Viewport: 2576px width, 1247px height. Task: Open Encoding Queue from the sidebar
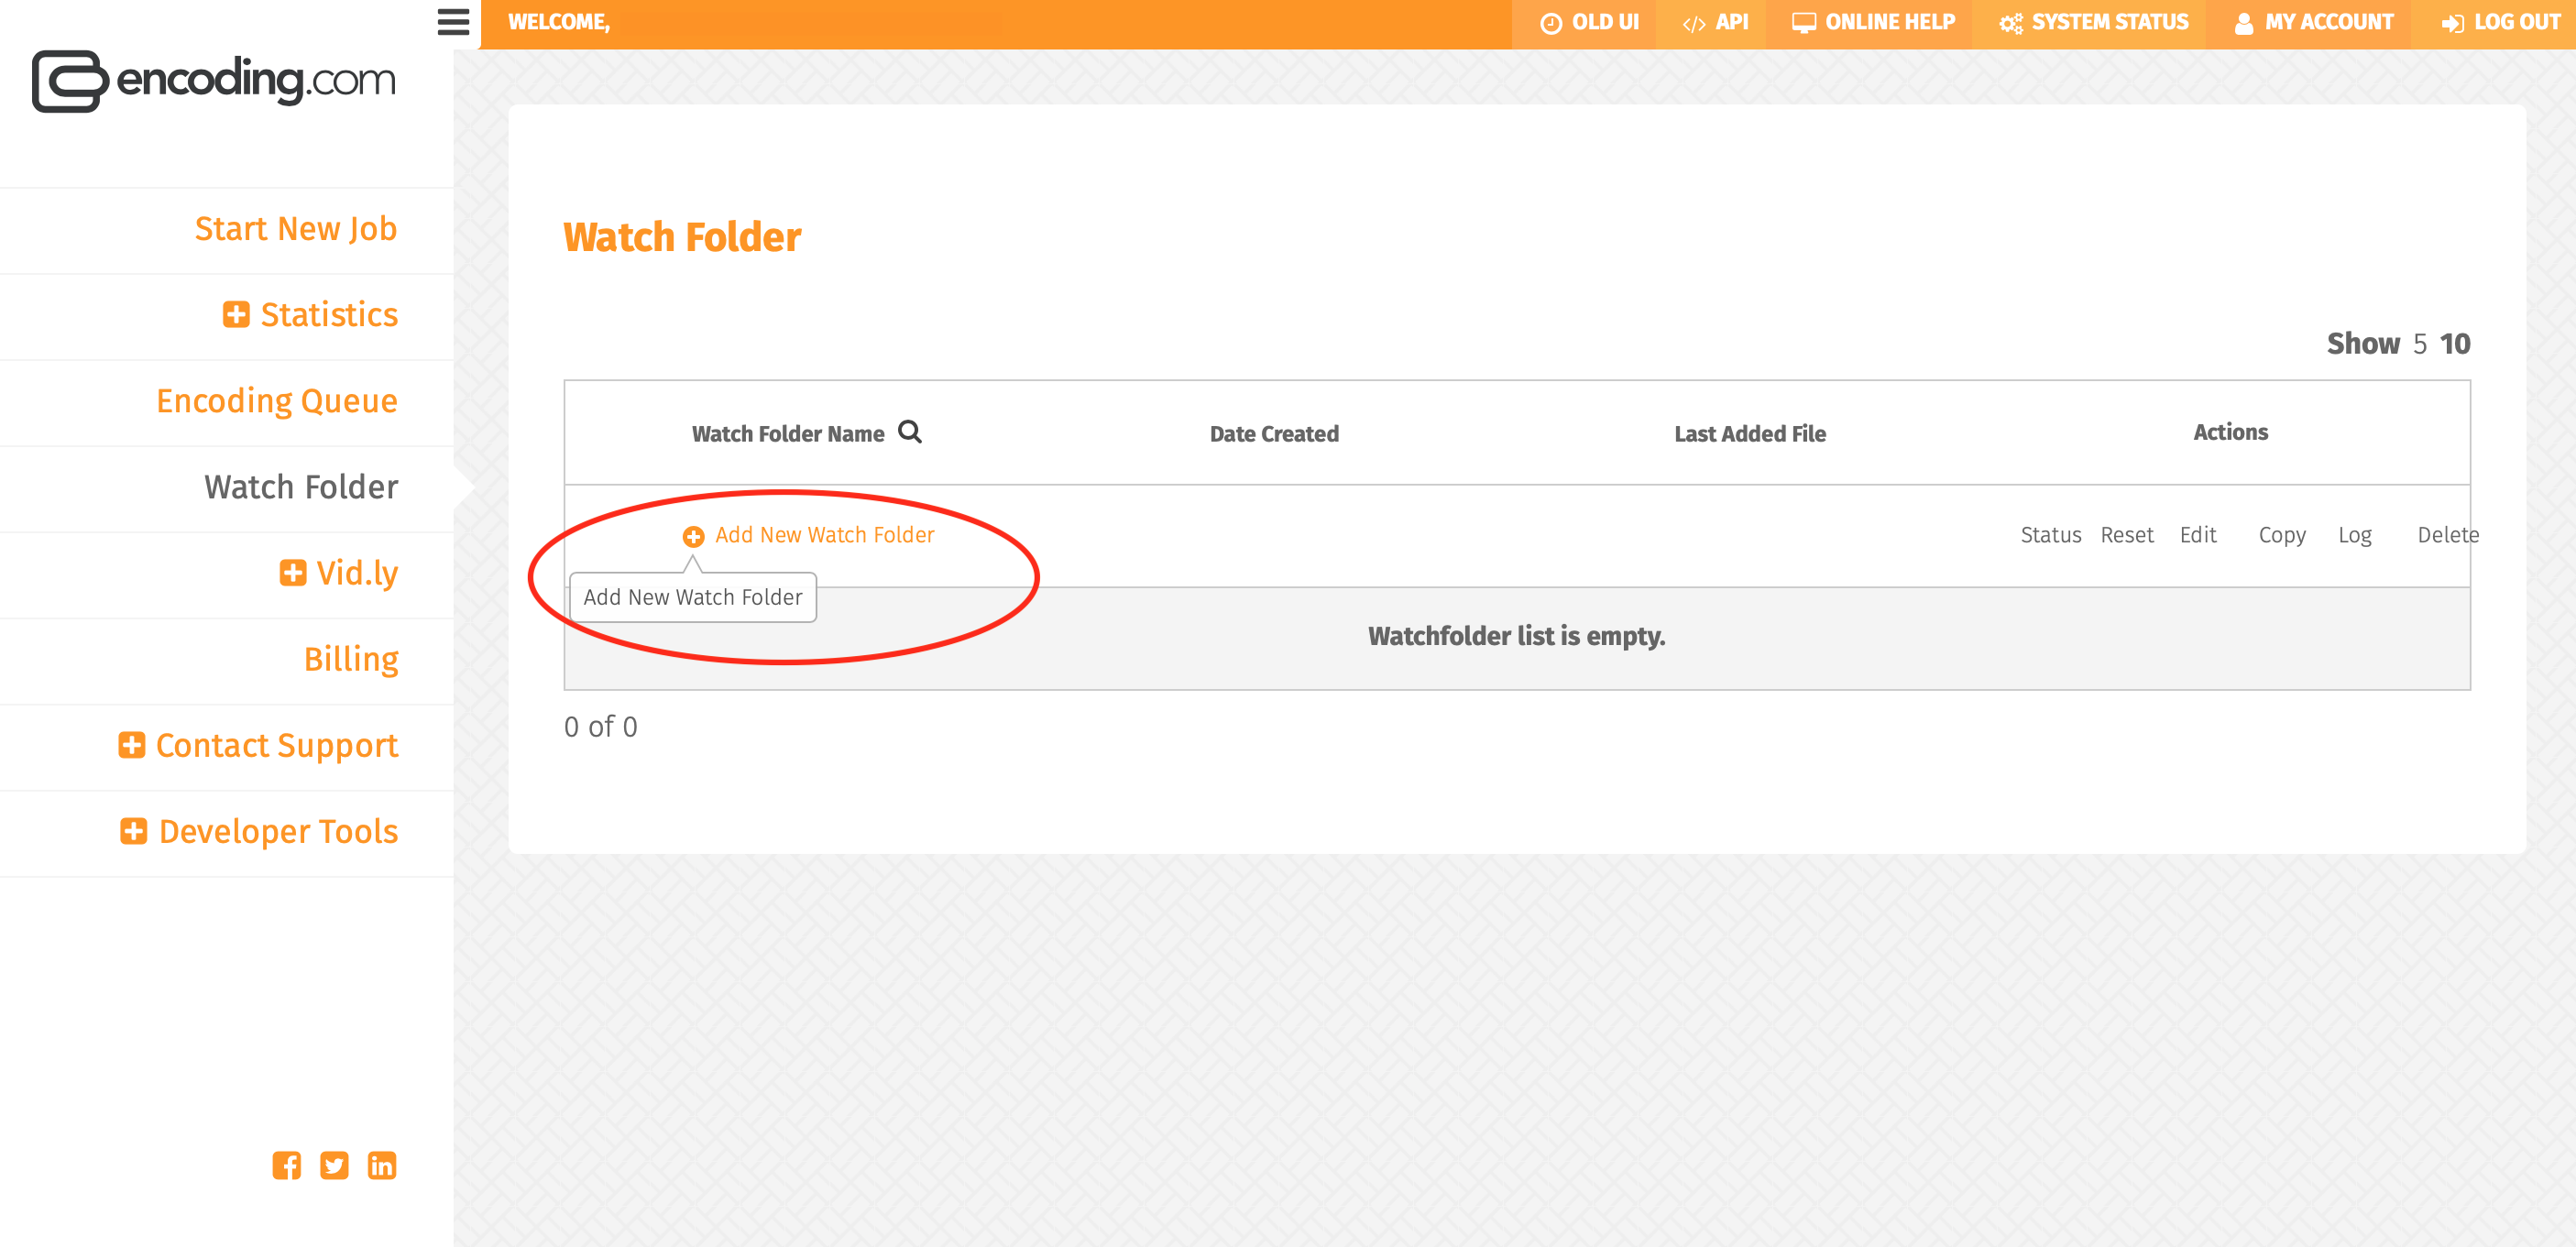(x=277, y=400)
